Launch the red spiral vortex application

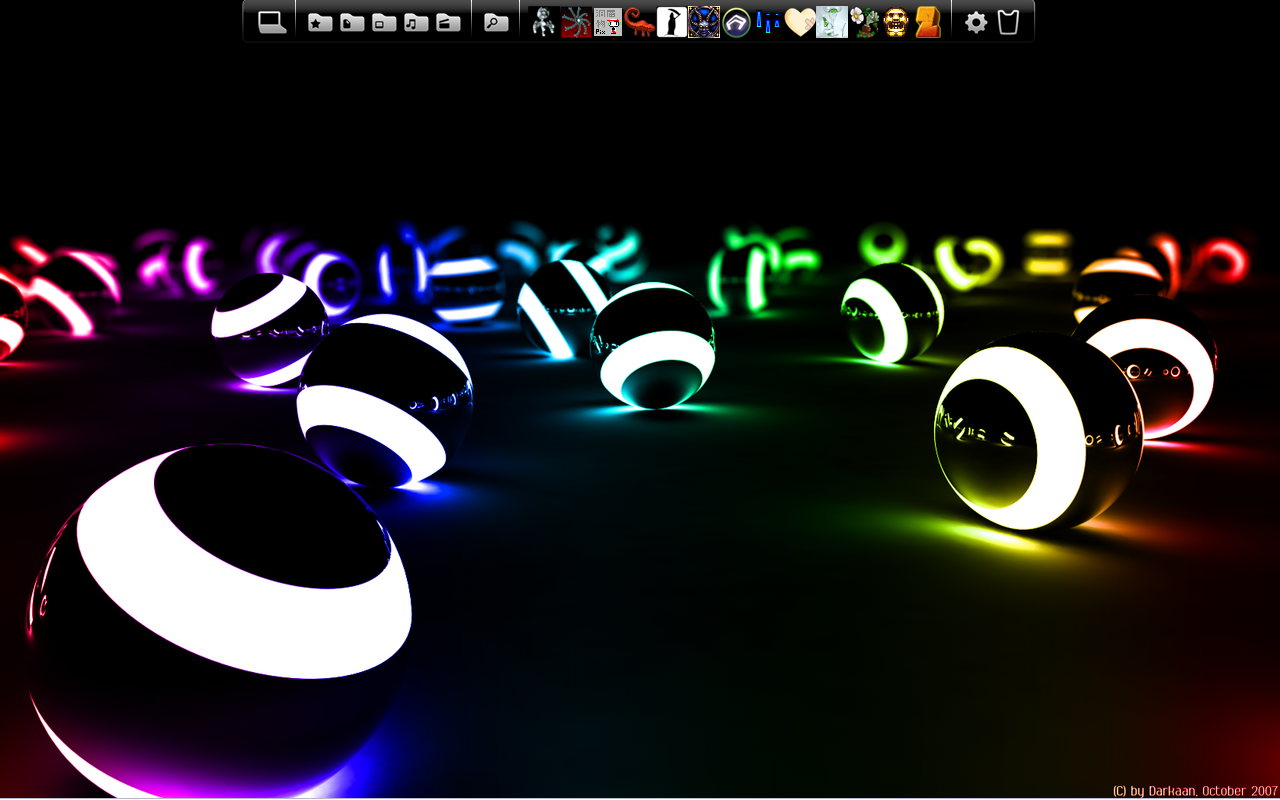[x=576, y=22]
